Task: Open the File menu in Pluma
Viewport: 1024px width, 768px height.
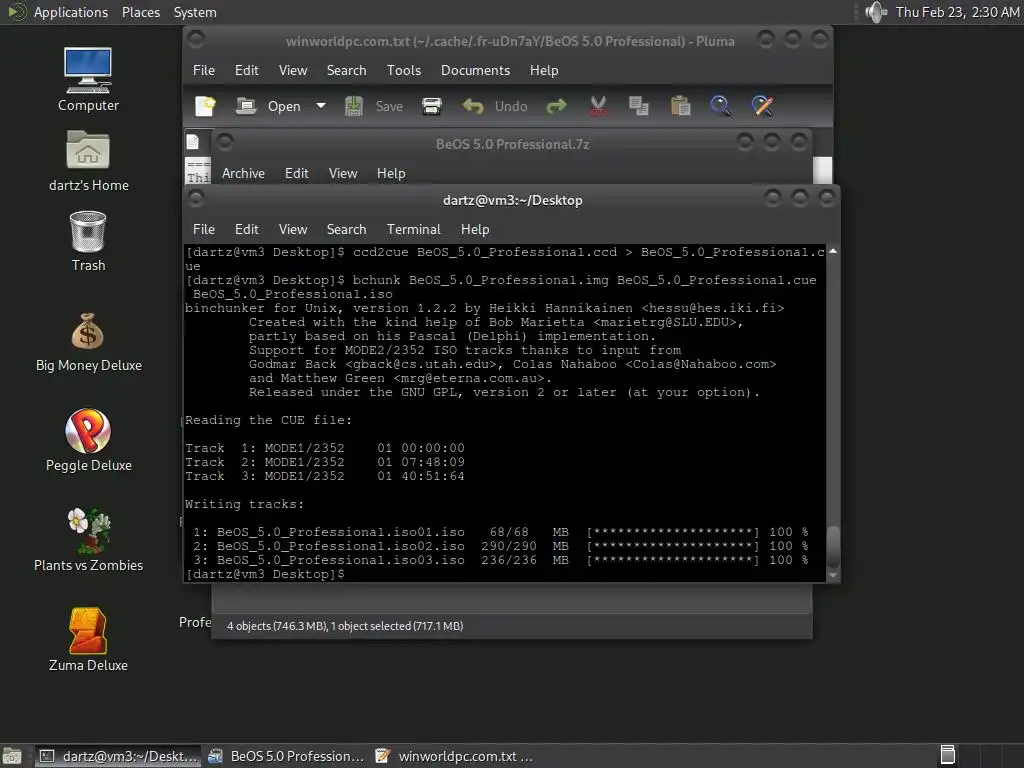Action: (204, 71)
